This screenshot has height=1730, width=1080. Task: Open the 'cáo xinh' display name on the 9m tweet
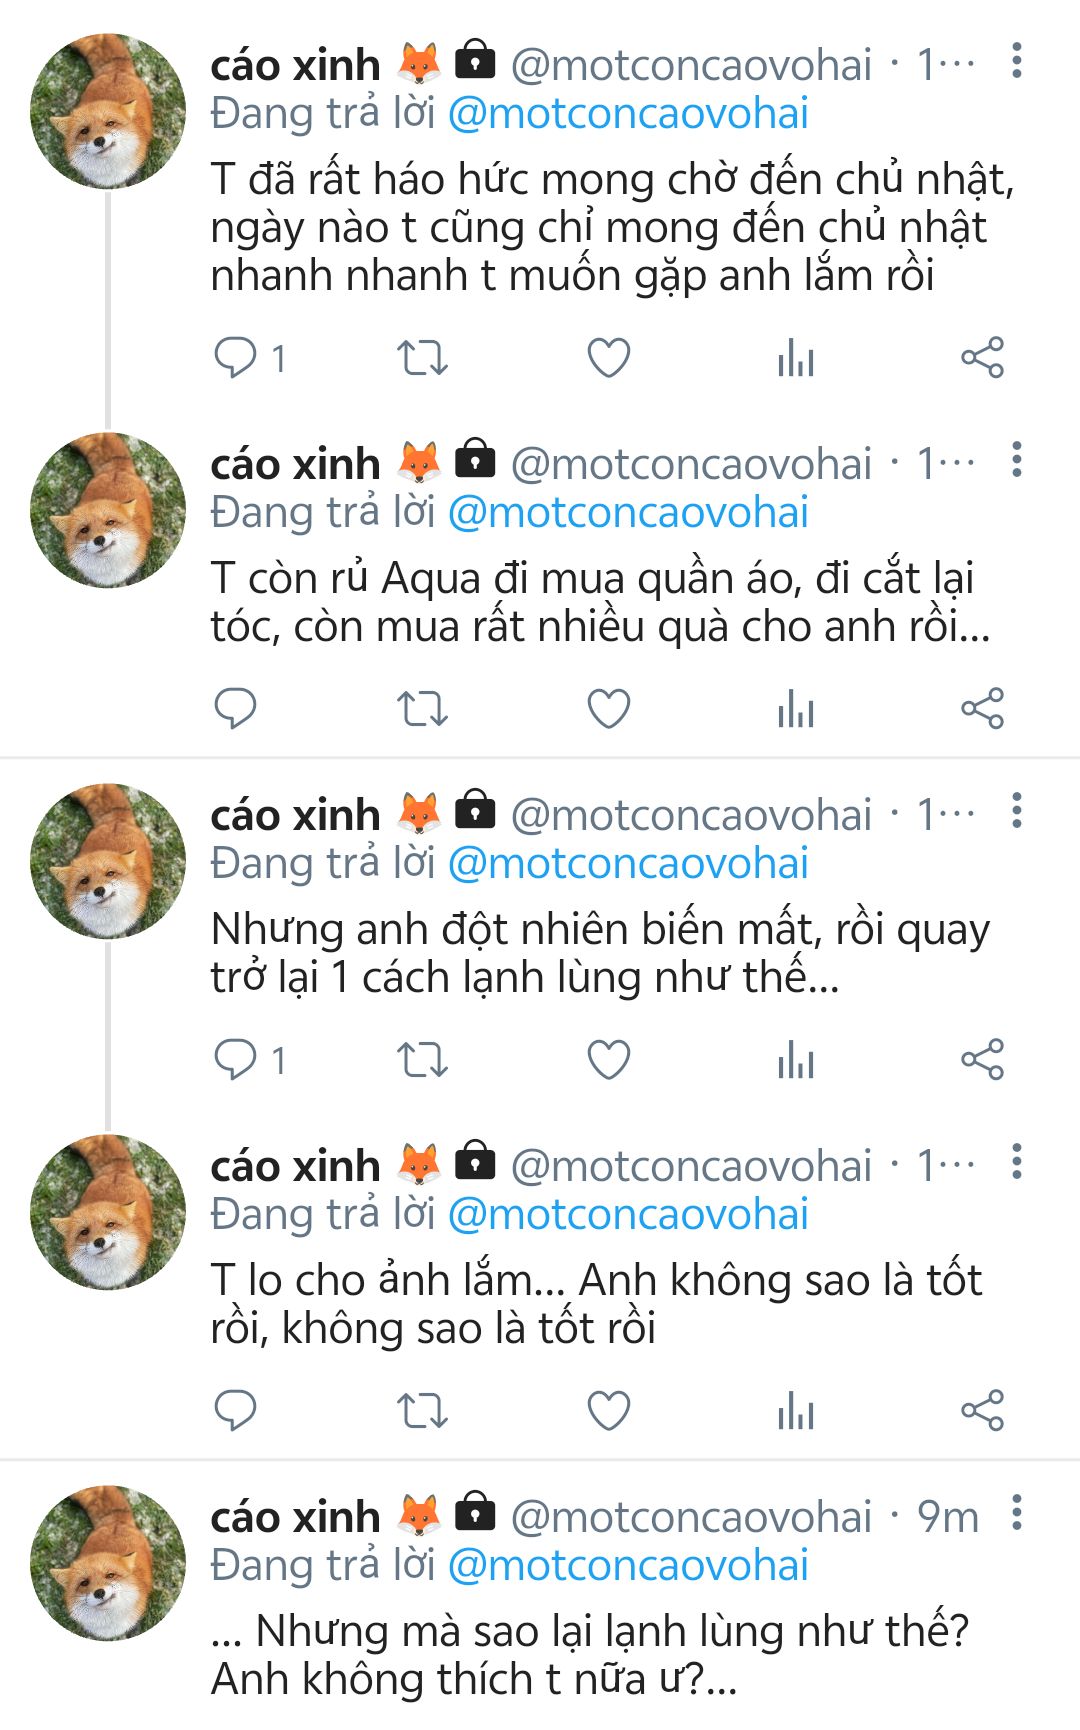pos(295,1517)
